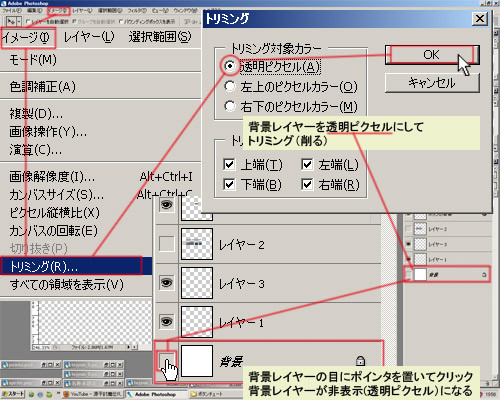Screen dimensions: 500x400
Task: Open the enlarged レイヤー(L) menu
Action: tap(89, 37)
